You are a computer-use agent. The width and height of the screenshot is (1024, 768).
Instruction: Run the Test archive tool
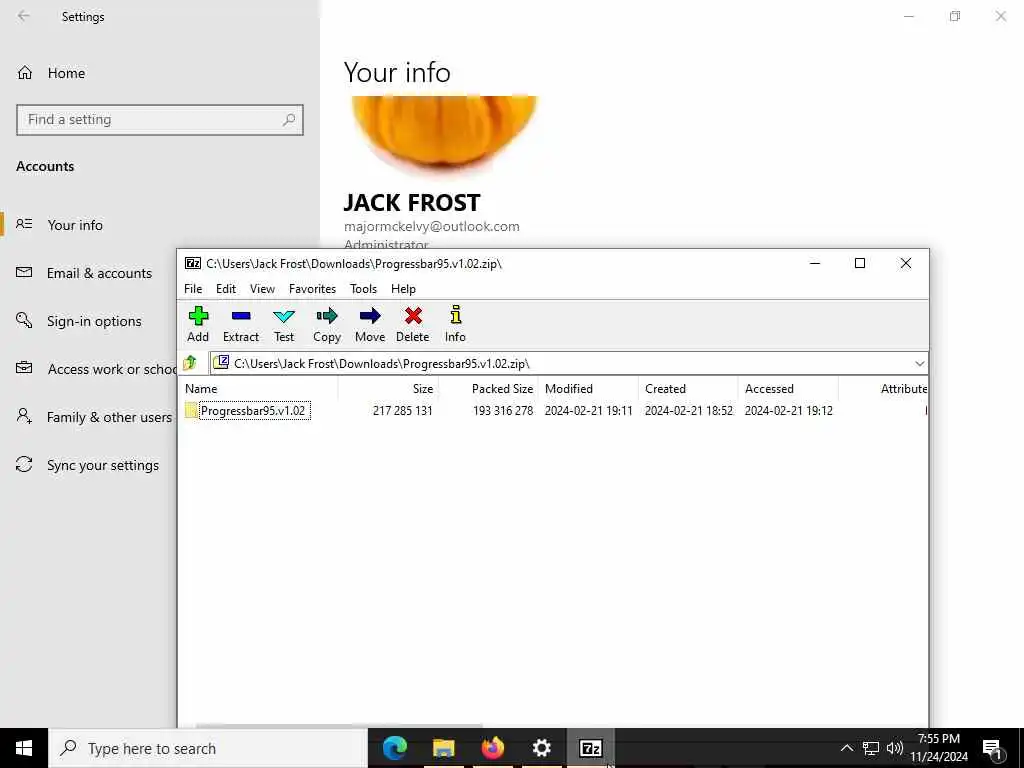(283, 325)
